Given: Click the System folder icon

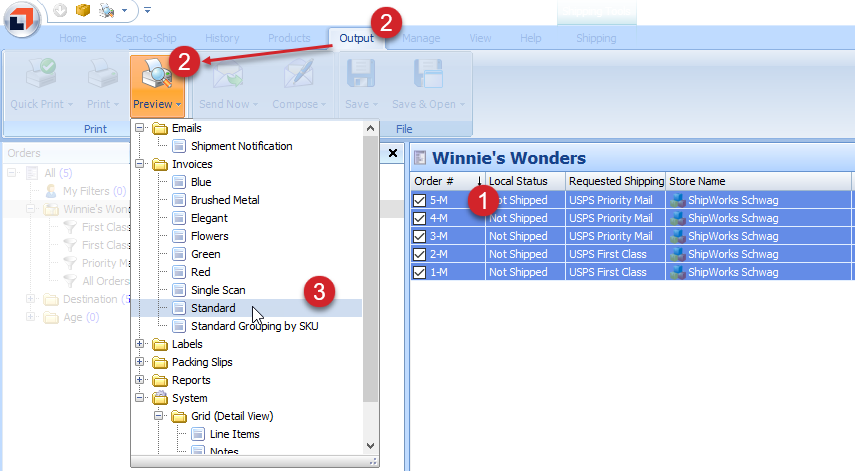Looking at the screenshot, I should pyautogui.click(x=160, y=398).
